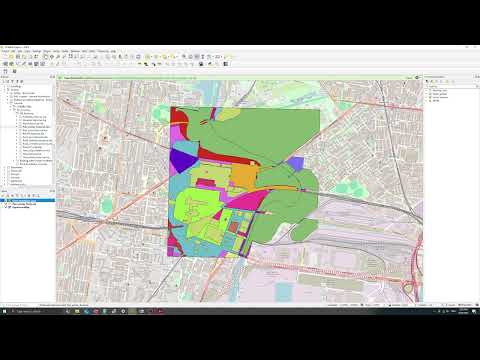Click the Zoom Full extent icon

pyautogui.click(x=70, y=57)
